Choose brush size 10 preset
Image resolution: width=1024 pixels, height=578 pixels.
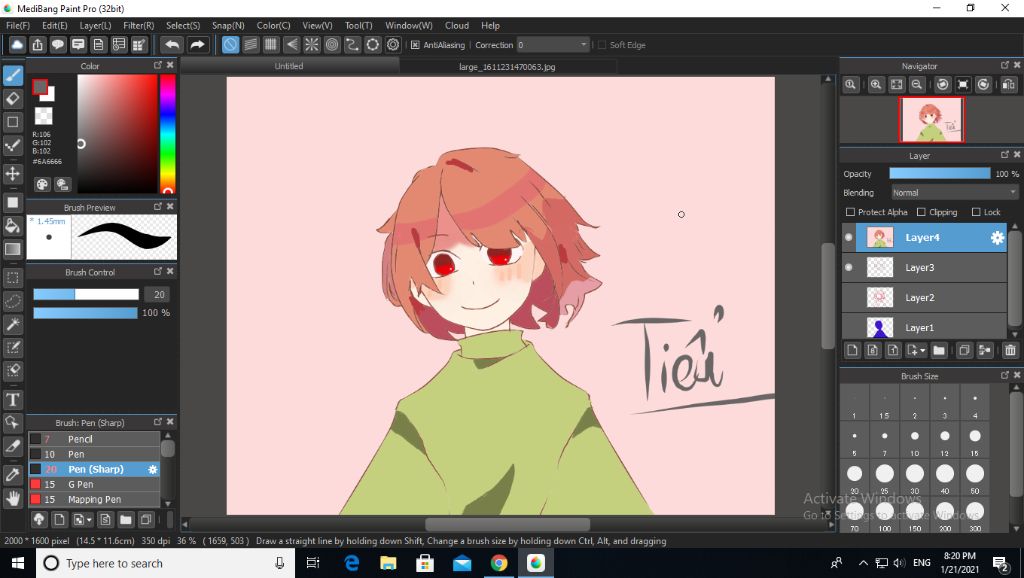914,440
